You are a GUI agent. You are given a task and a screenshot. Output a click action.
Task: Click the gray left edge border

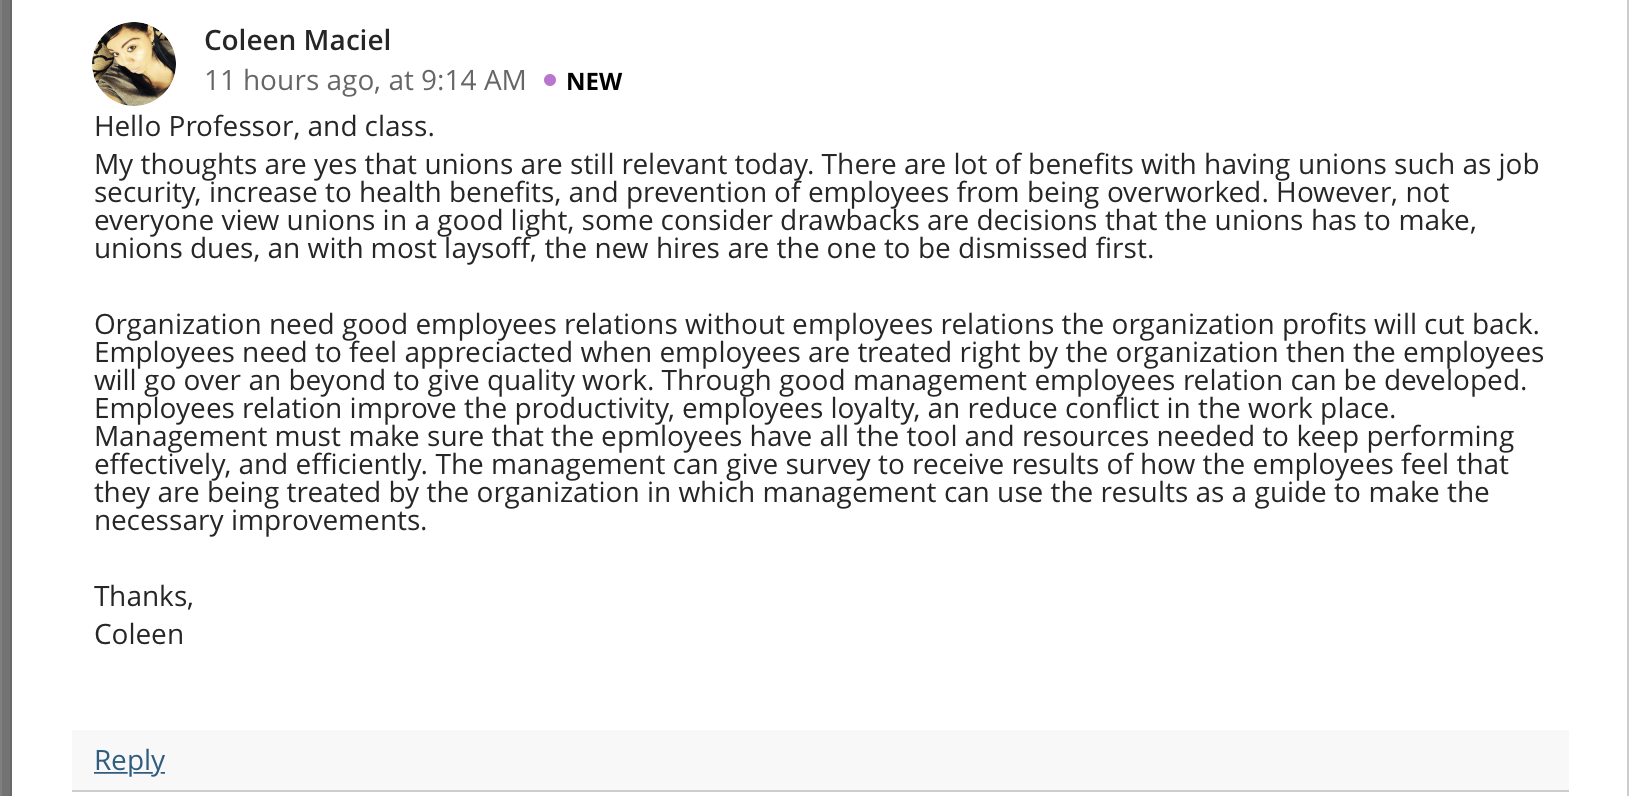6,398
